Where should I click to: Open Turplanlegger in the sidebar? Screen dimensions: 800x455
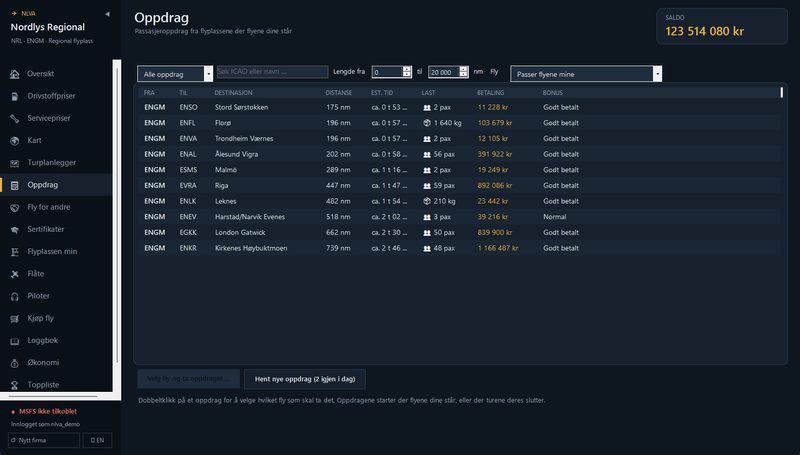[56, 163]
